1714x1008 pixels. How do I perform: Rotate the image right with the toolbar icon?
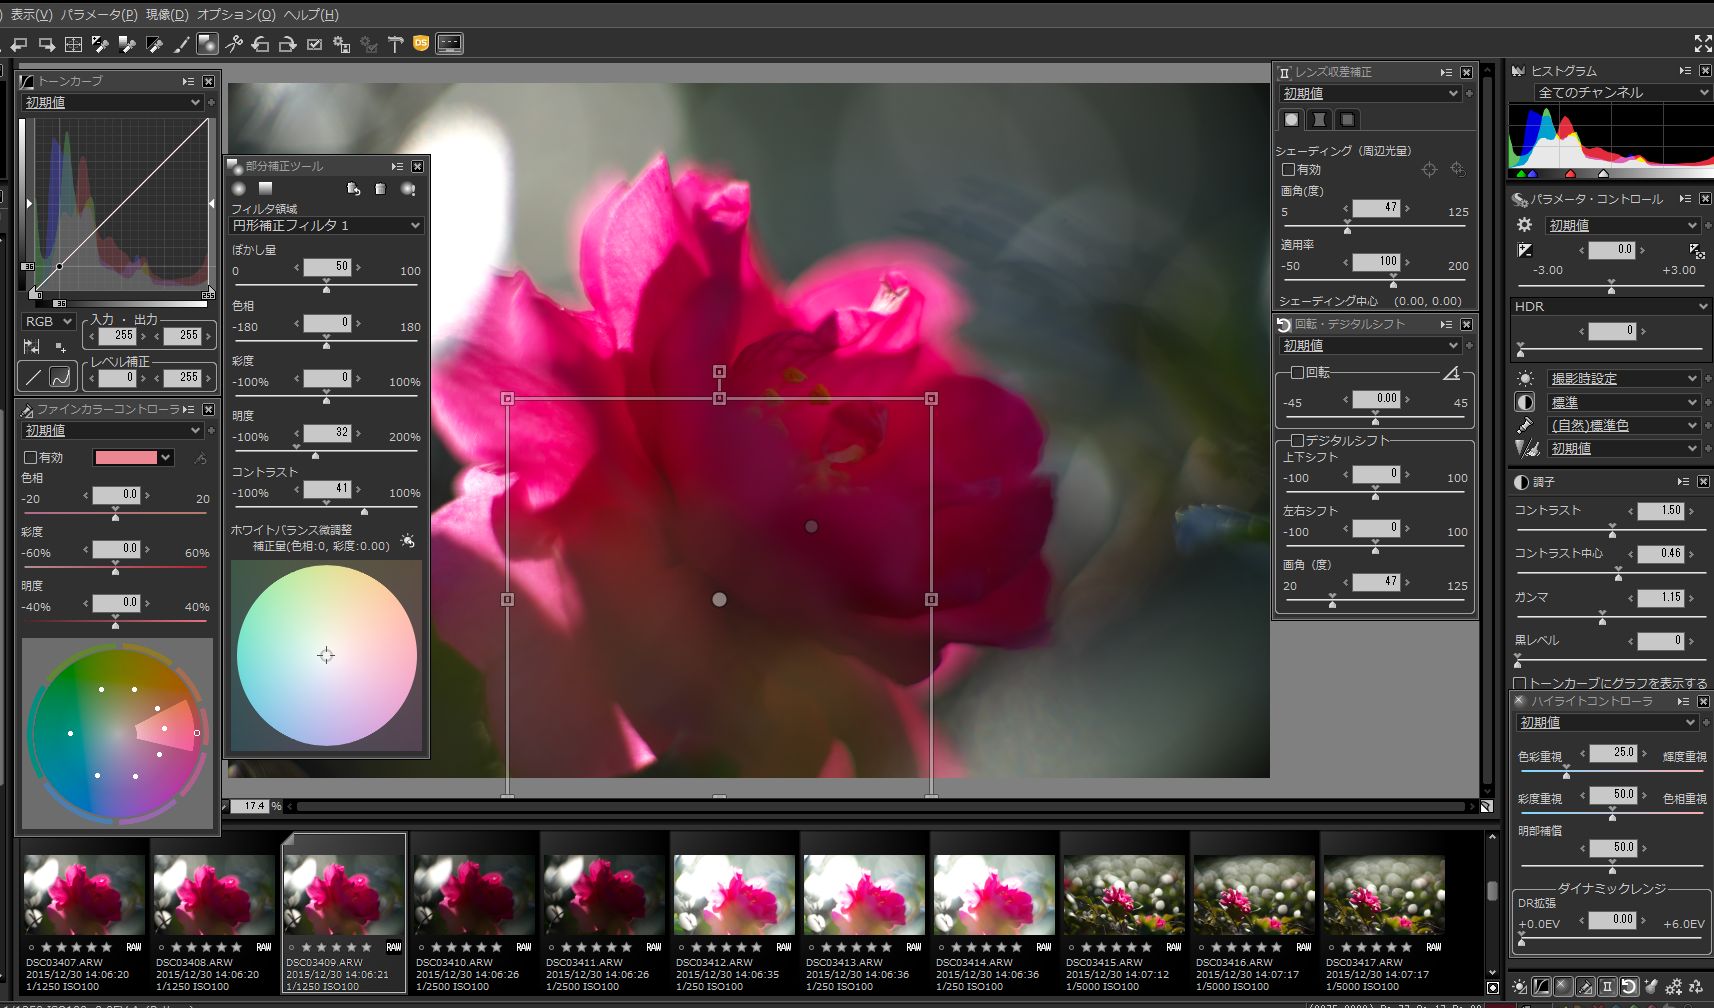288,44
